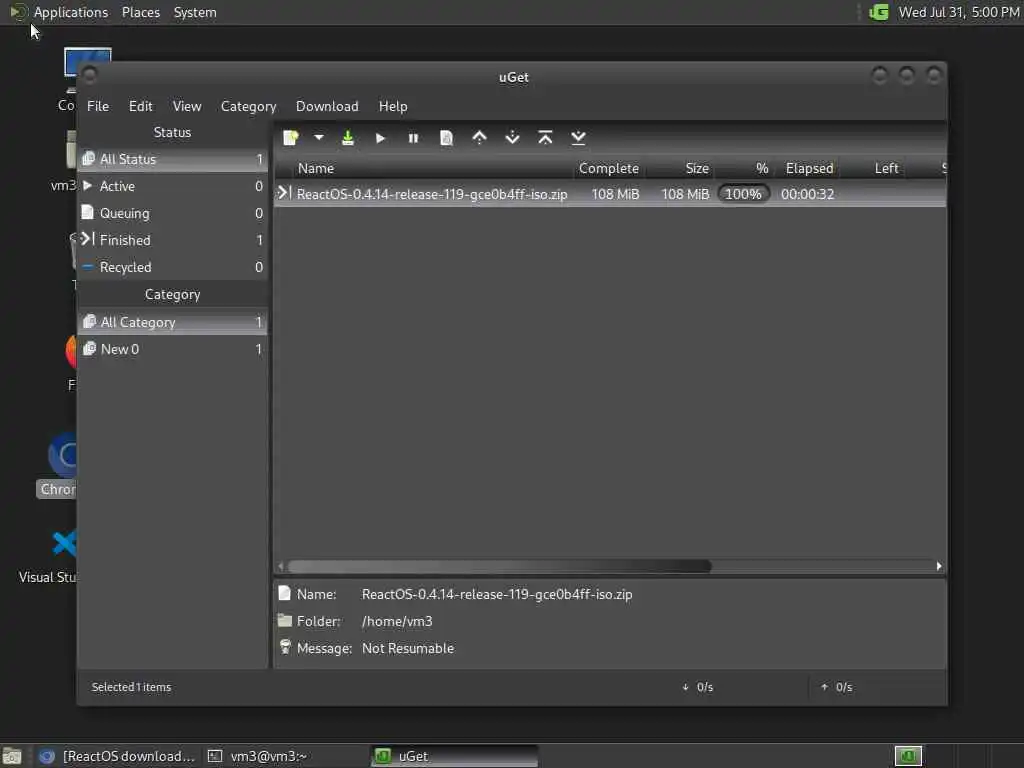This screenshot has height=768, width=1024.
Task: Switch to ReactOS download browser taskbar item
Action: coord(116,756)
